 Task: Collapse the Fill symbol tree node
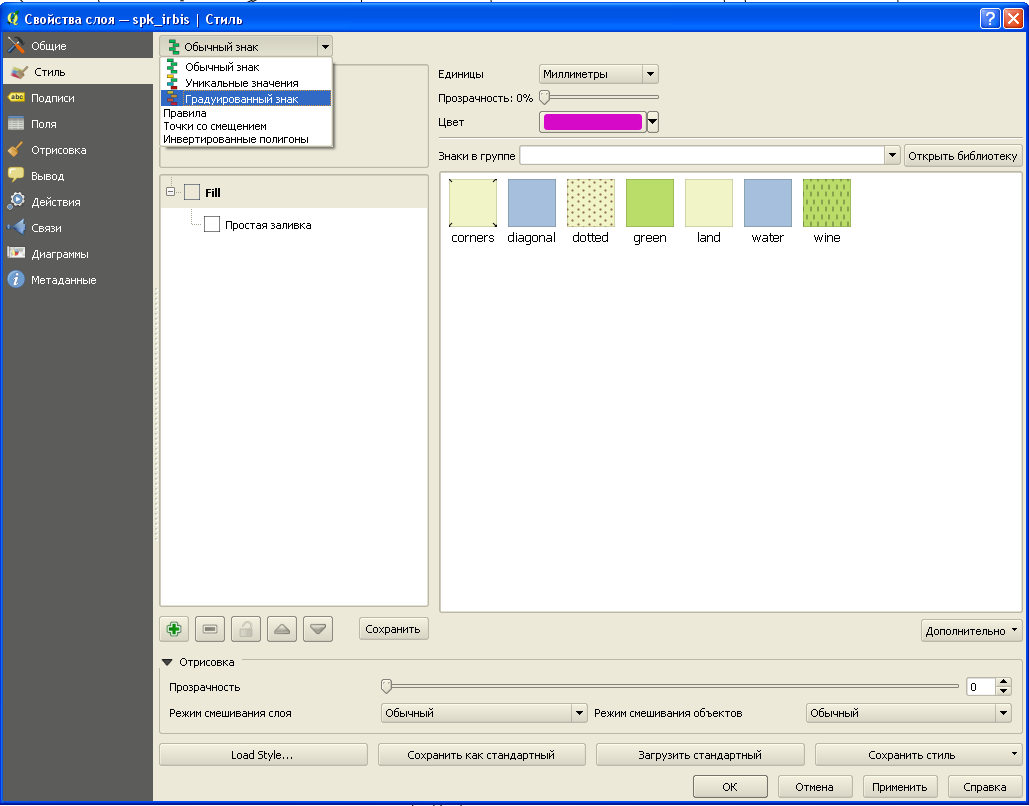point(171,192)
